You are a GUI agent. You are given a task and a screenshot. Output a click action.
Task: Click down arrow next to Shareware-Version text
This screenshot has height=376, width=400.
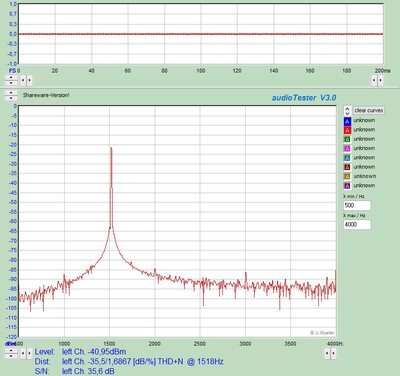click(11, 98)
